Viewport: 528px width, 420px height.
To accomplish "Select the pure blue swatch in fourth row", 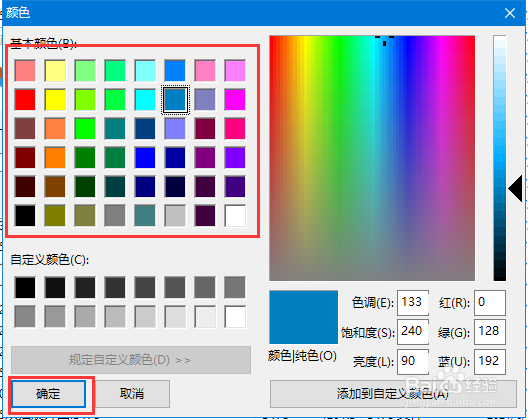I will point(145,158).
